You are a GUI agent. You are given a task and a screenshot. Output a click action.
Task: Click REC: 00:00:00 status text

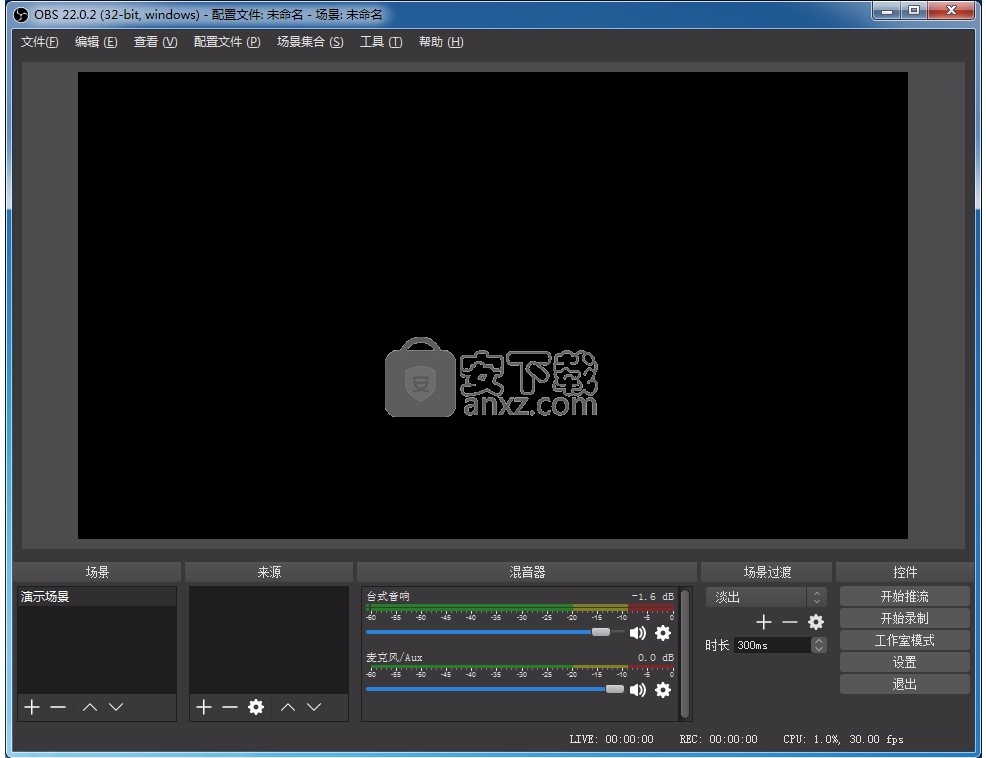tap(718, 739)
